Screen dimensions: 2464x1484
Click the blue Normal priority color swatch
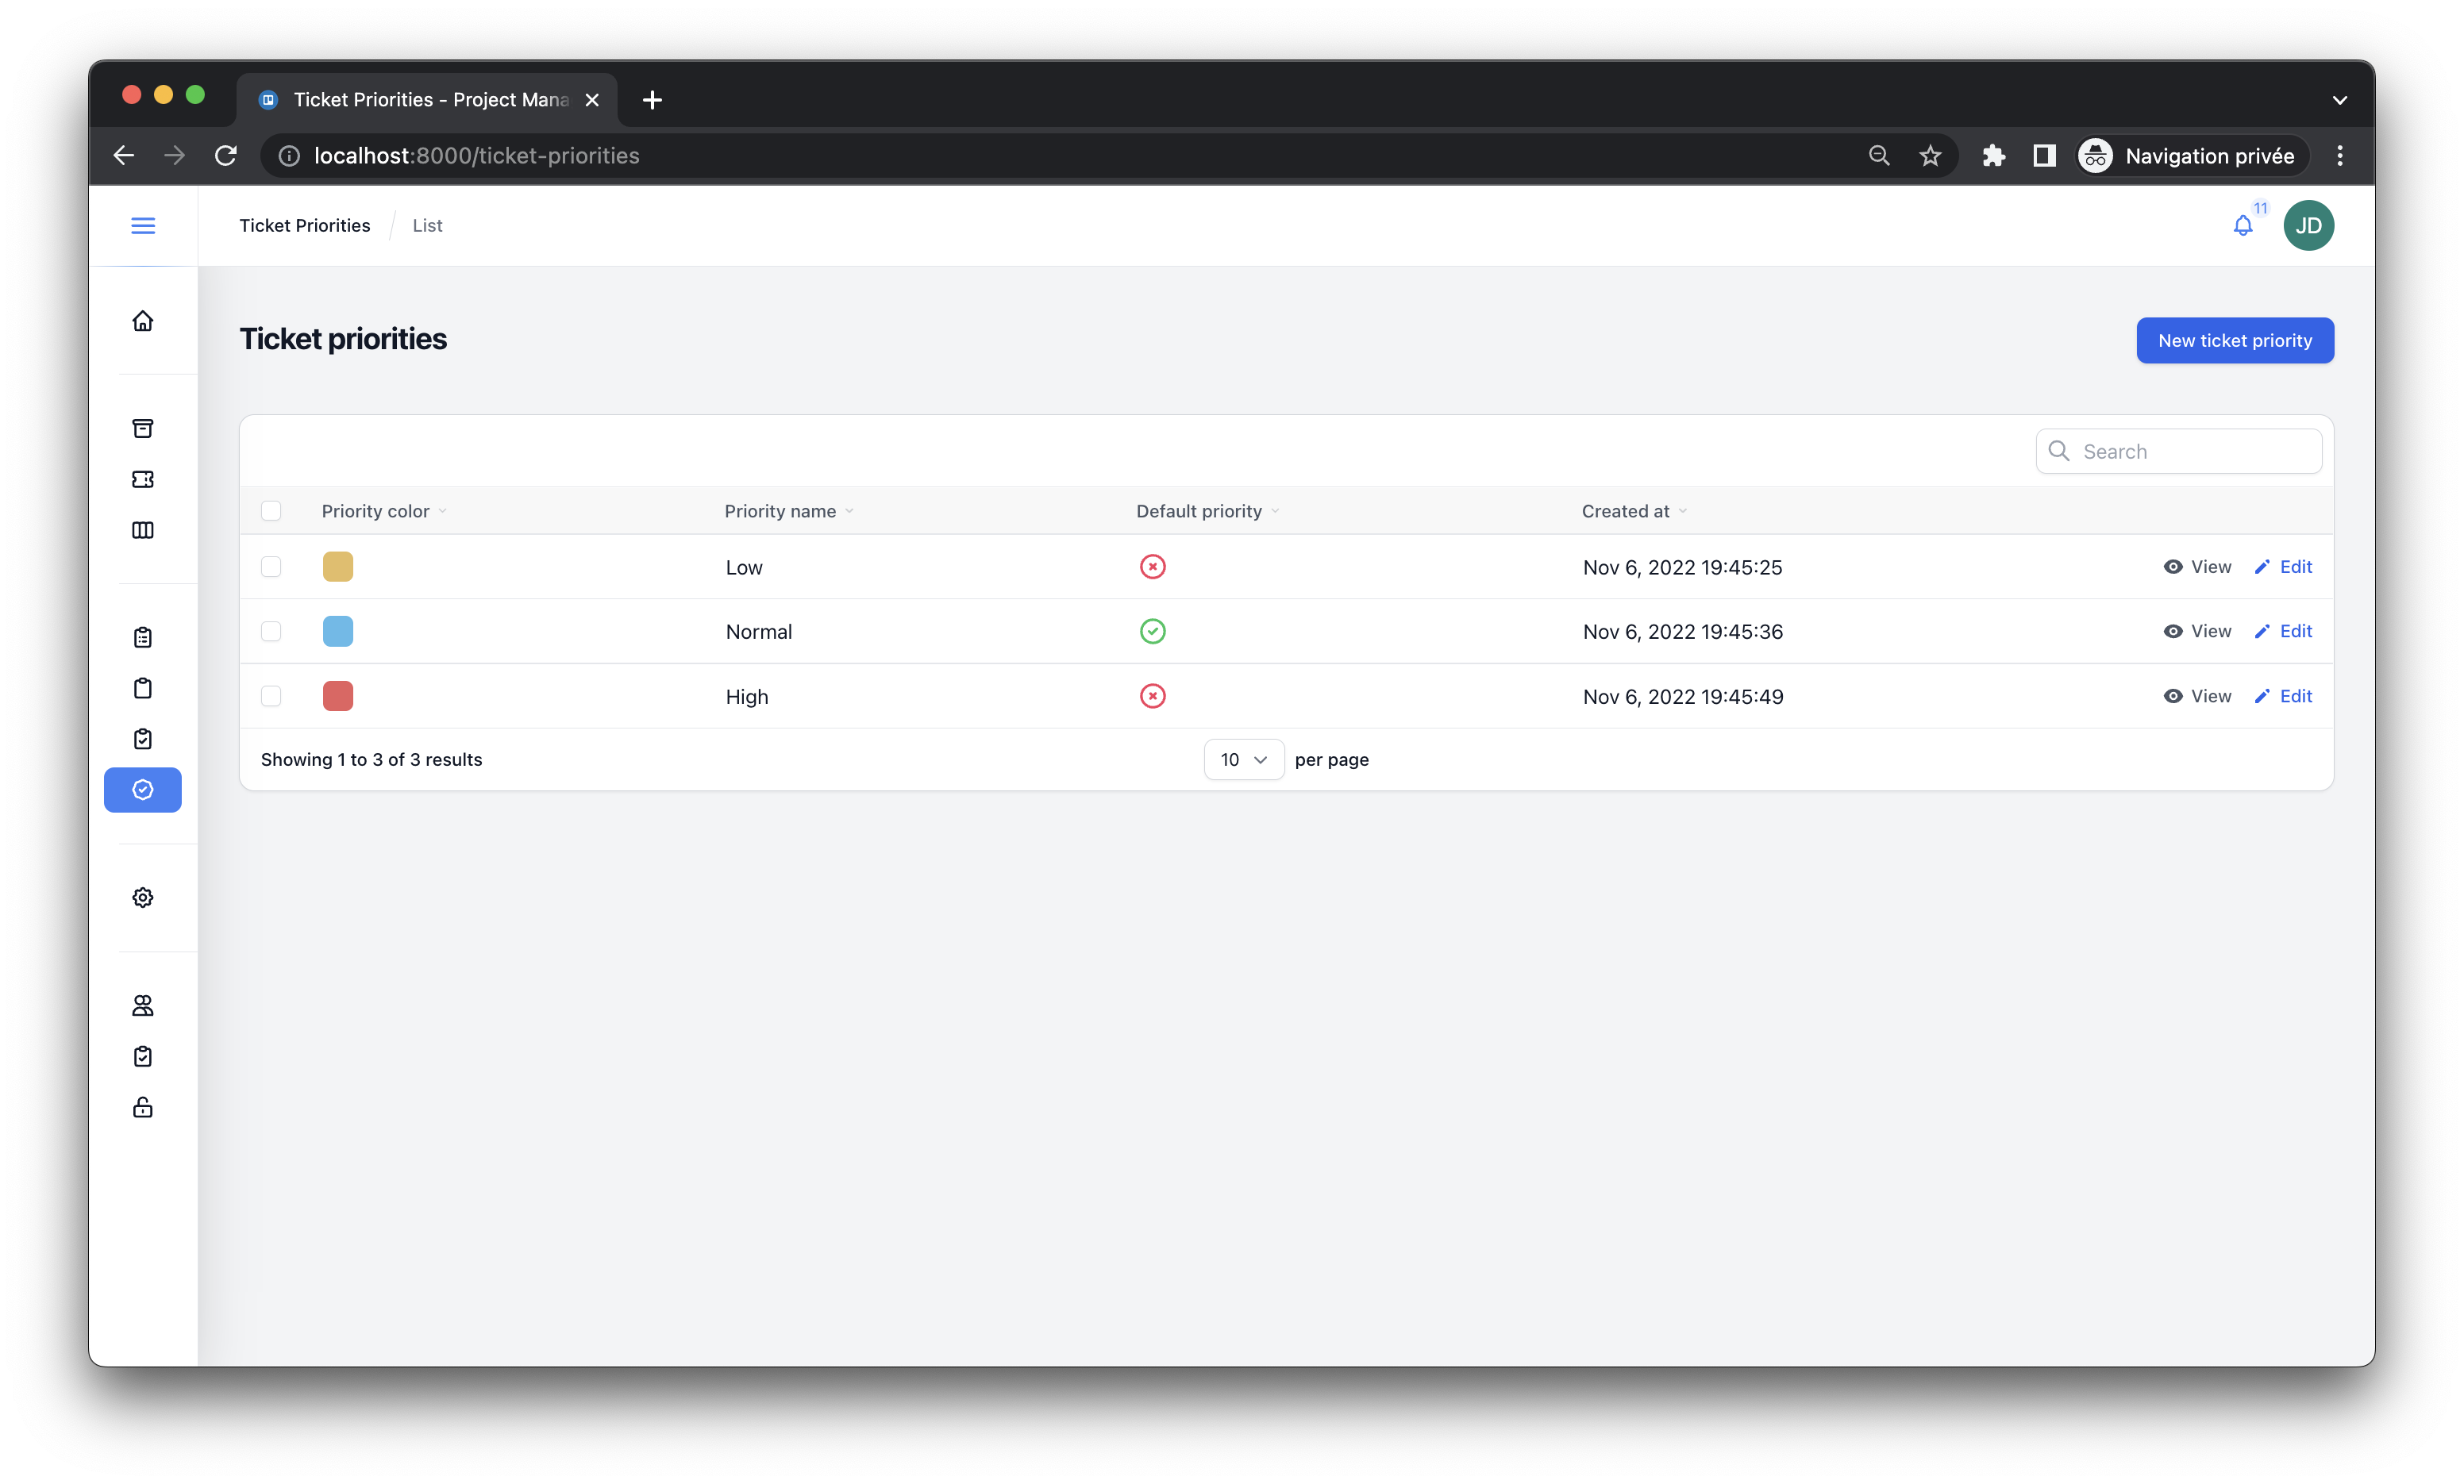[338, 631]
